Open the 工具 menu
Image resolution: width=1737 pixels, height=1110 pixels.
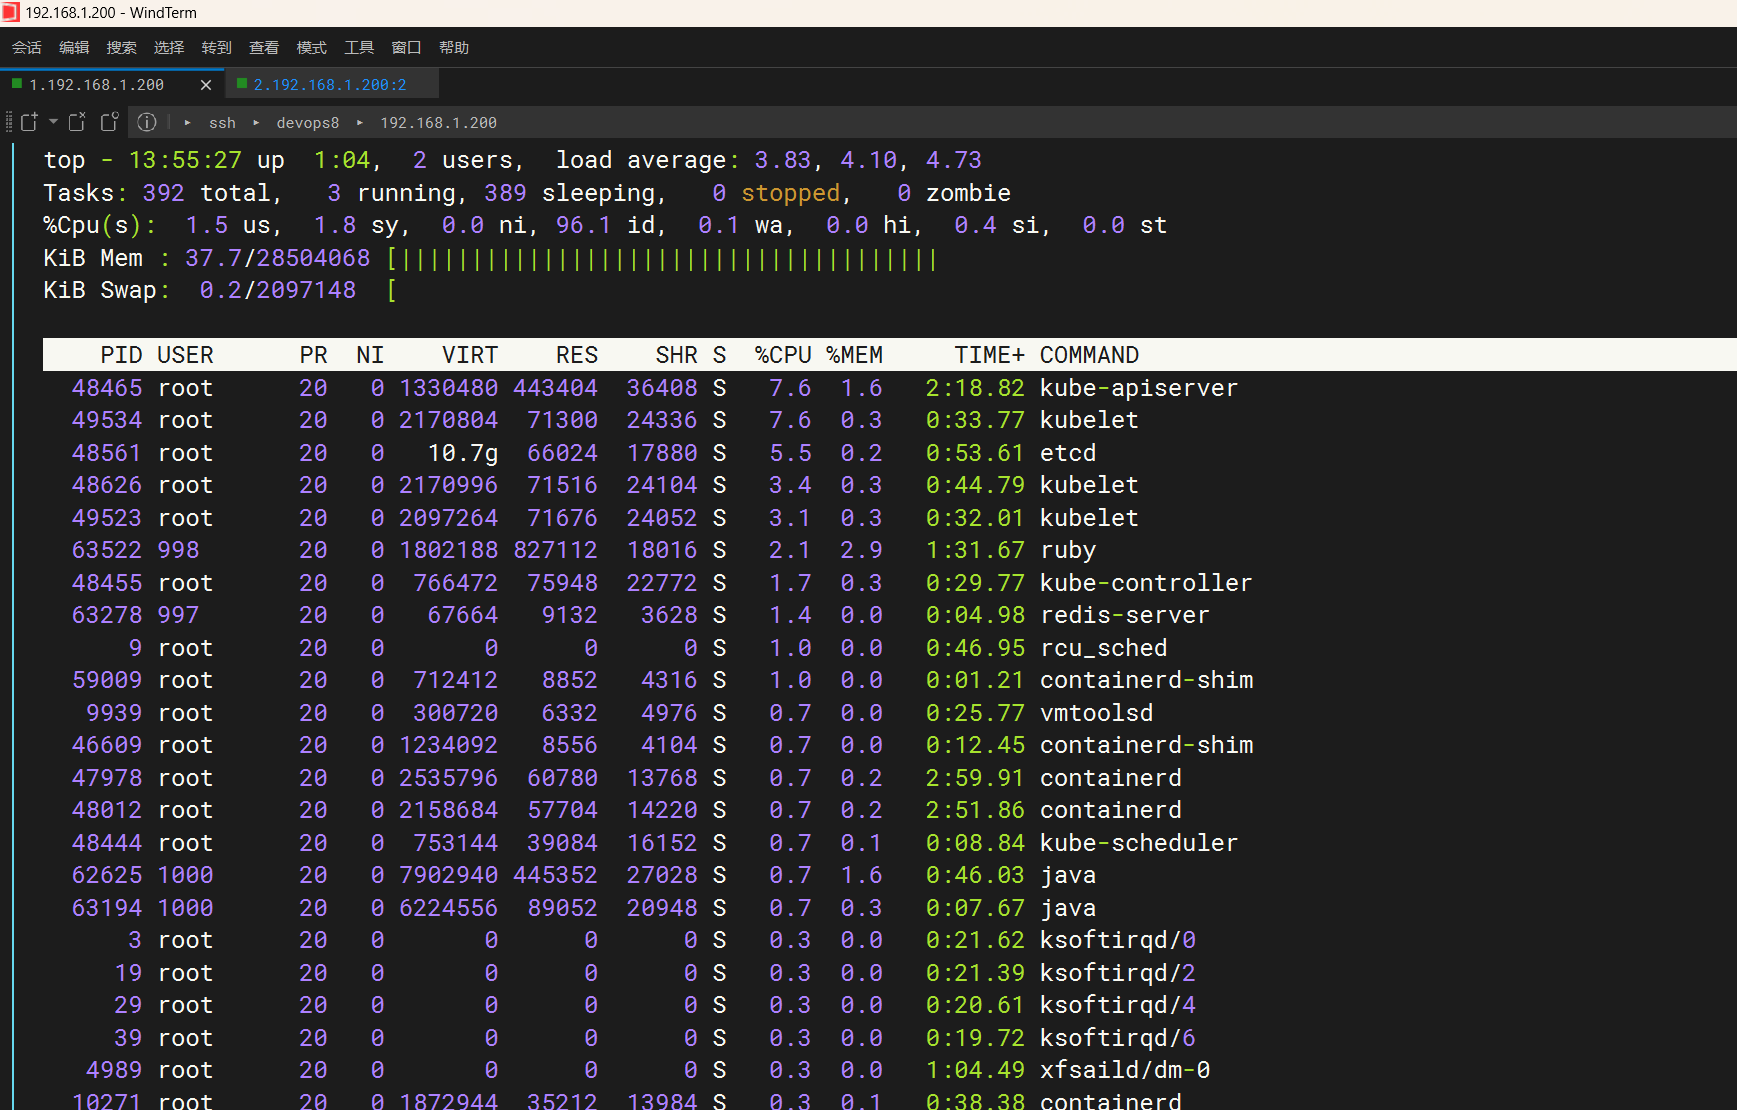[x=359, y=47]
